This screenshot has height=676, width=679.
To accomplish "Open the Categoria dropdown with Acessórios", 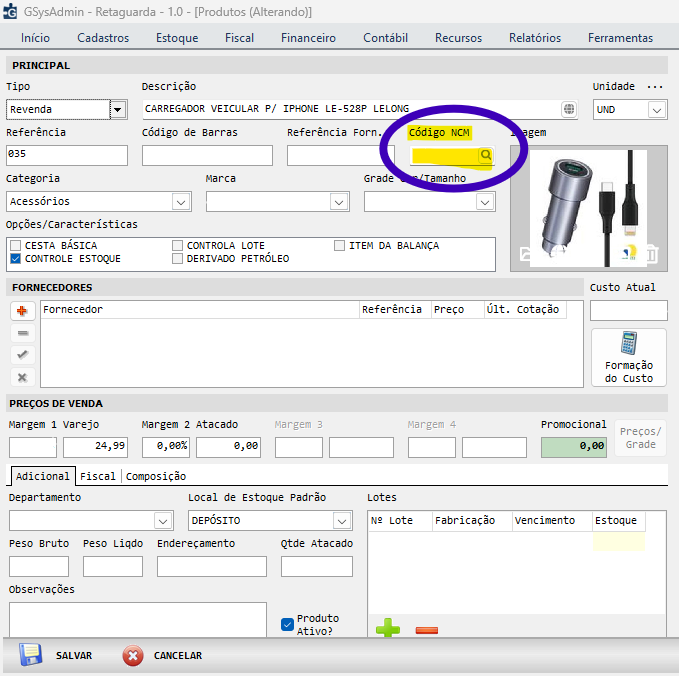I will pyautogui.click(x=180, y=202).
